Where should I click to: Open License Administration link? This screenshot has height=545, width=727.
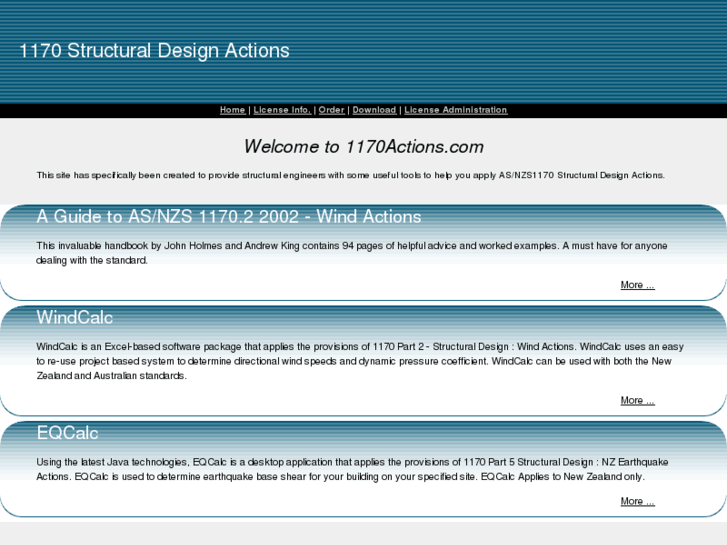click(456, 110)
